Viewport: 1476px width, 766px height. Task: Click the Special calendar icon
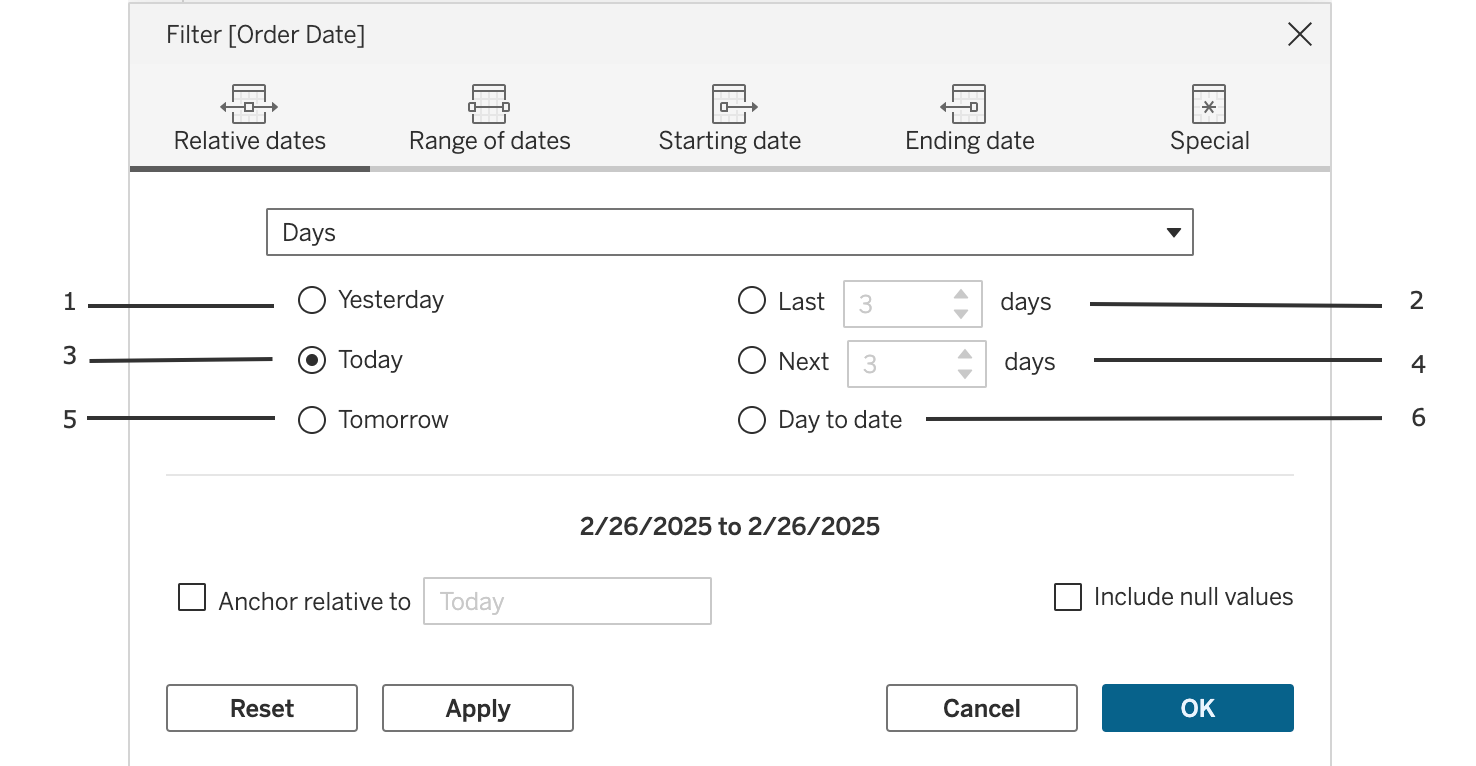coord(1209,104)
